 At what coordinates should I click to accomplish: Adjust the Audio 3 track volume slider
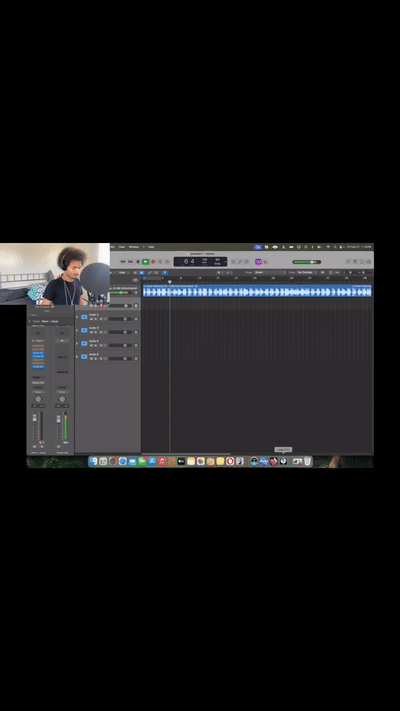pos(120,319)
